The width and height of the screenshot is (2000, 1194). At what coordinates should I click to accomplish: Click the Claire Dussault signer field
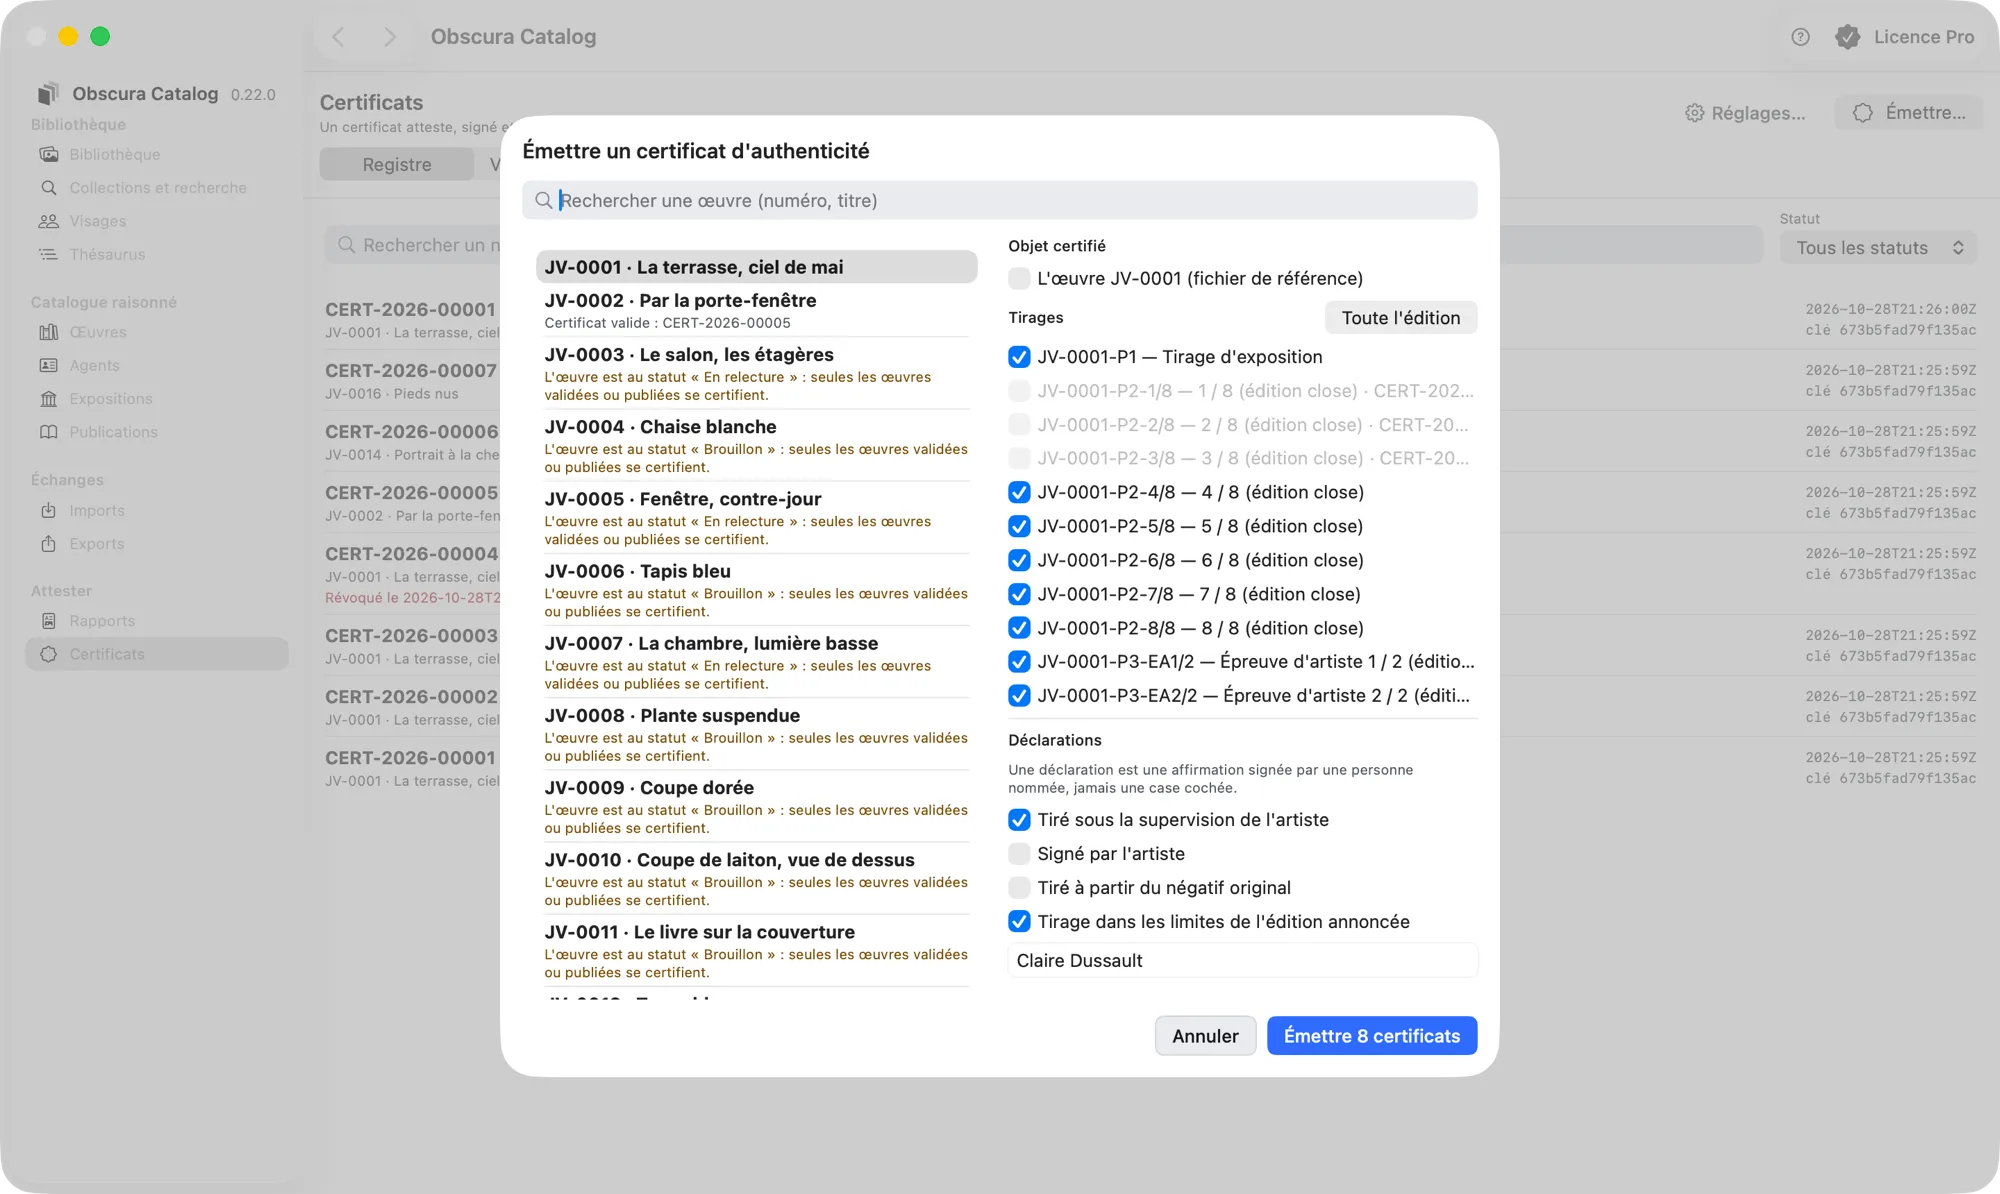click(x=1242, y=960)
